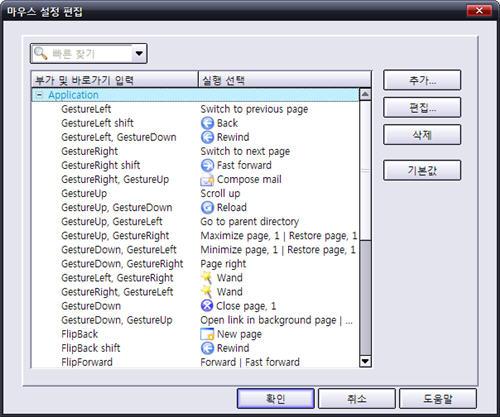Click the 'Page right' action text

point(223,264)
